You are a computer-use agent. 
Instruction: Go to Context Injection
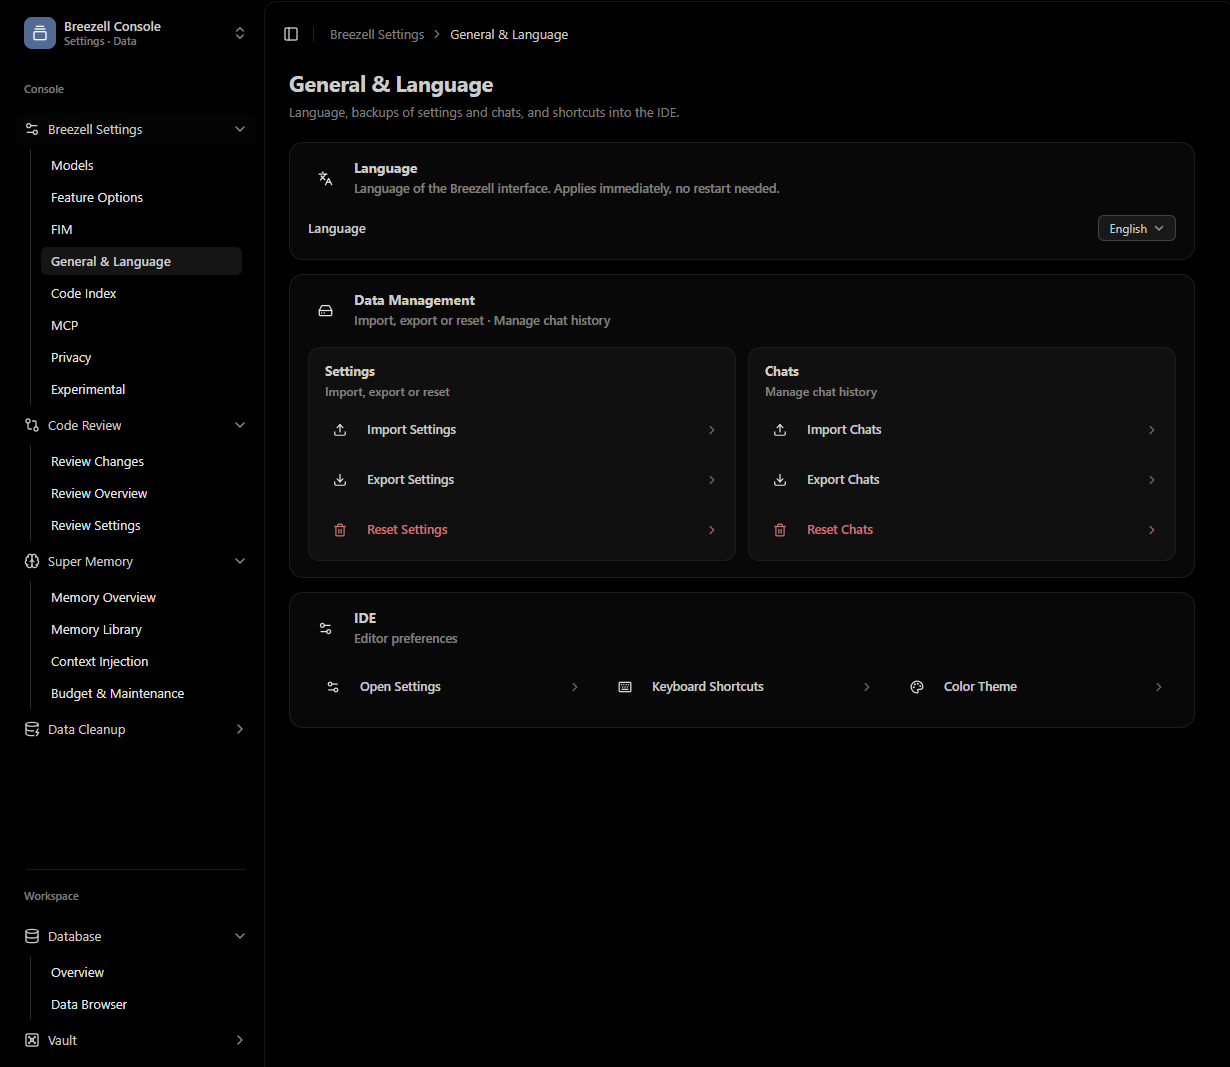point(141,661)
